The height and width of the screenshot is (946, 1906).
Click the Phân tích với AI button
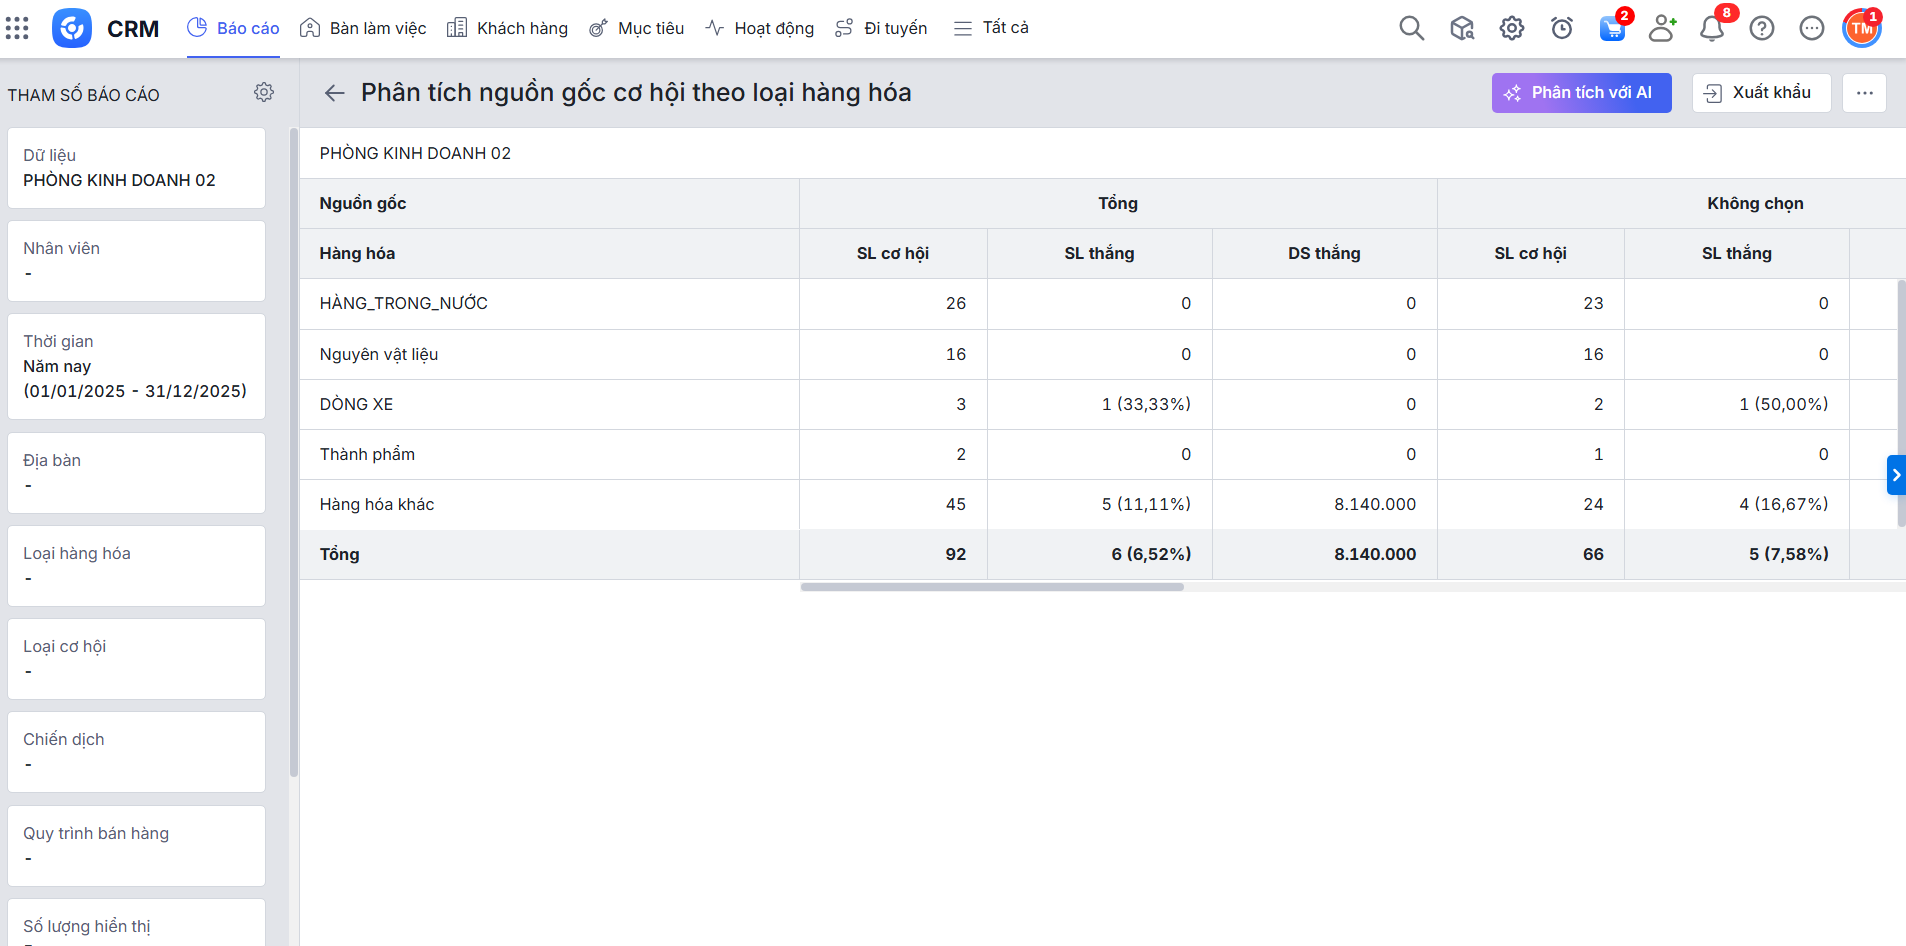coord(1581,93)
